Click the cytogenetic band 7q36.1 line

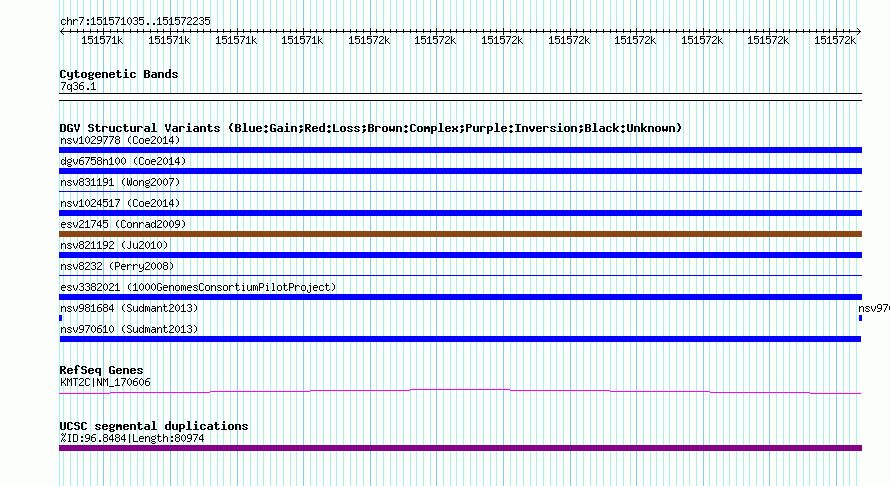click(x=460, y=97)
